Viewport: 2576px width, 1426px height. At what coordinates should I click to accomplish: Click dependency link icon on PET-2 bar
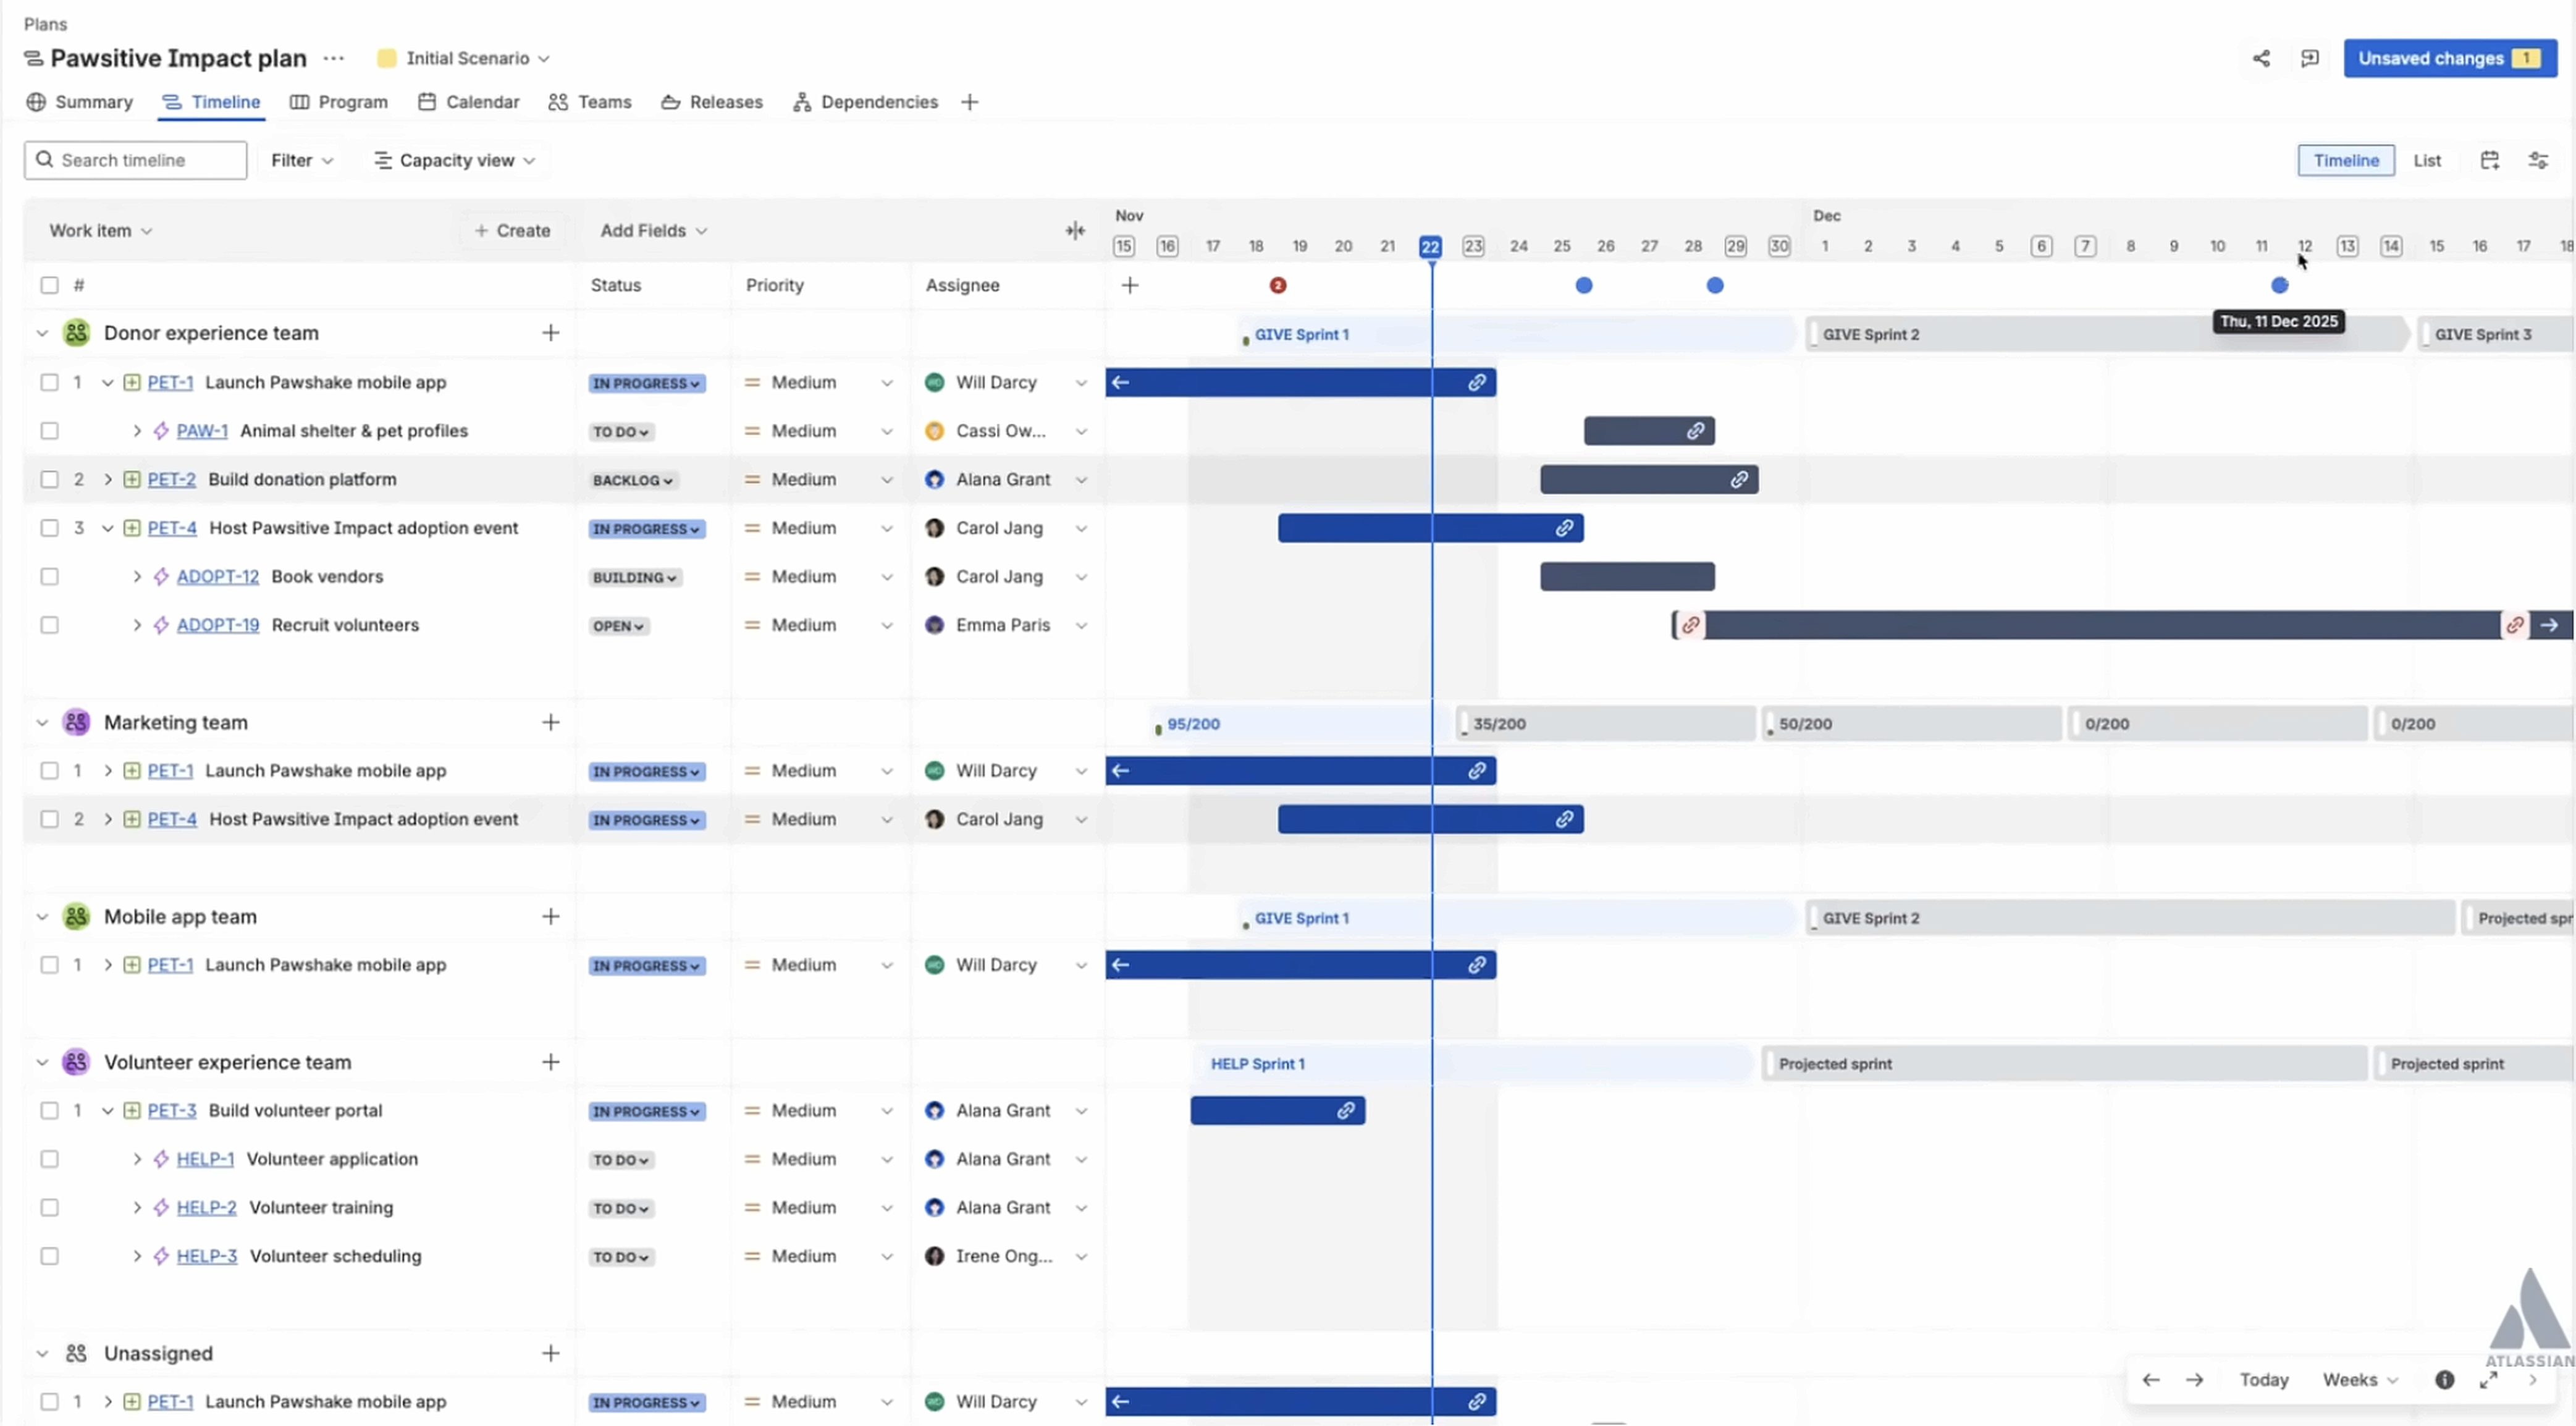[1740, 480]
